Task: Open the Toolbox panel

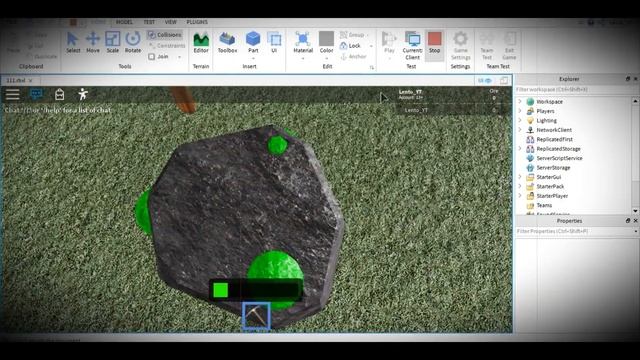Action: tap(227, 42)
